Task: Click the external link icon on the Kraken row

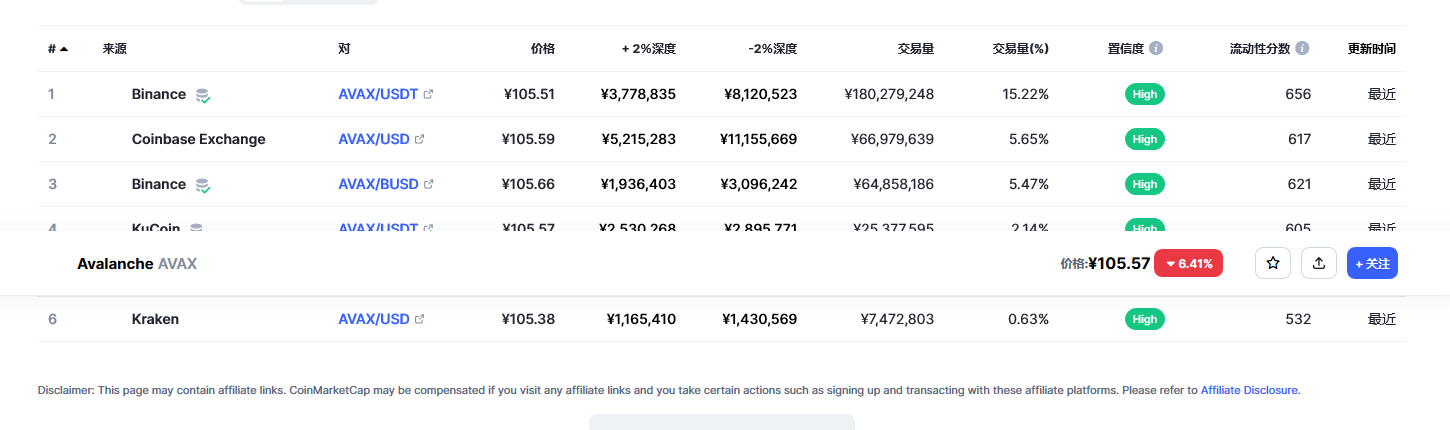Action: (420, 319)
